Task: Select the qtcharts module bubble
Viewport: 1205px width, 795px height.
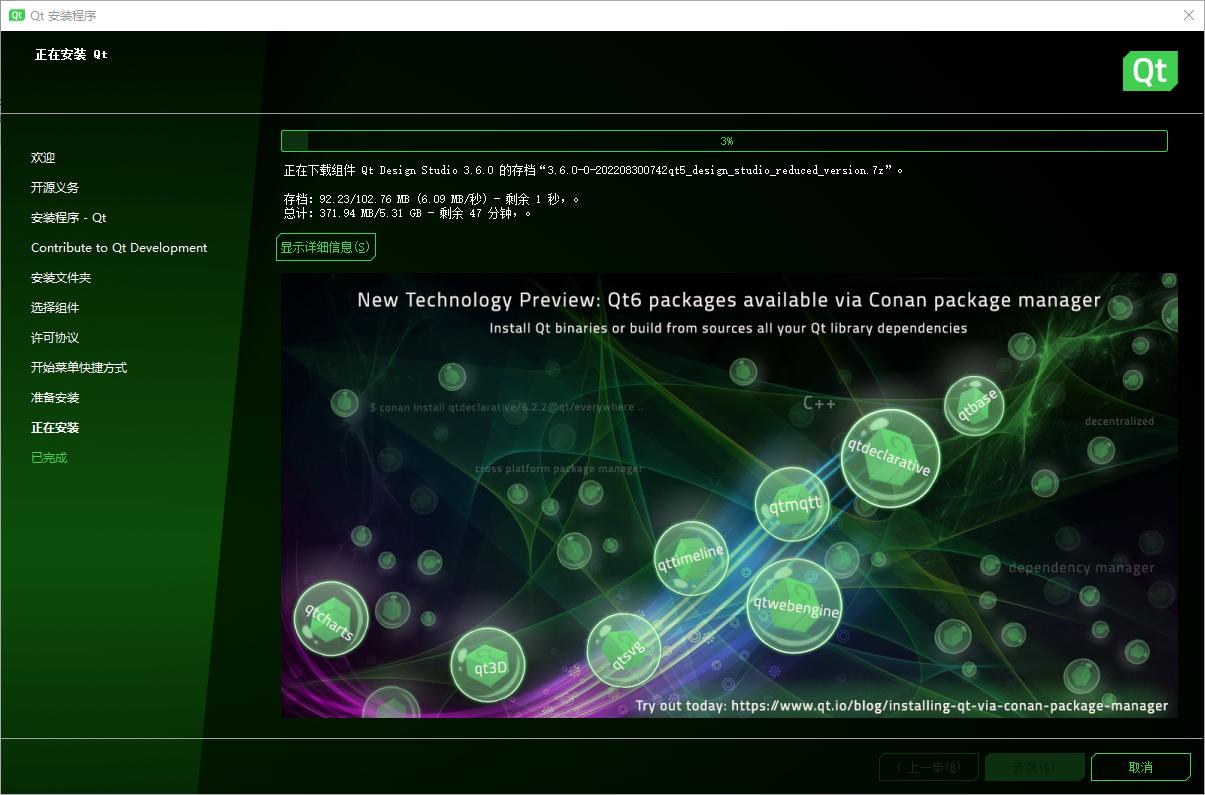Action: (329, 618)
